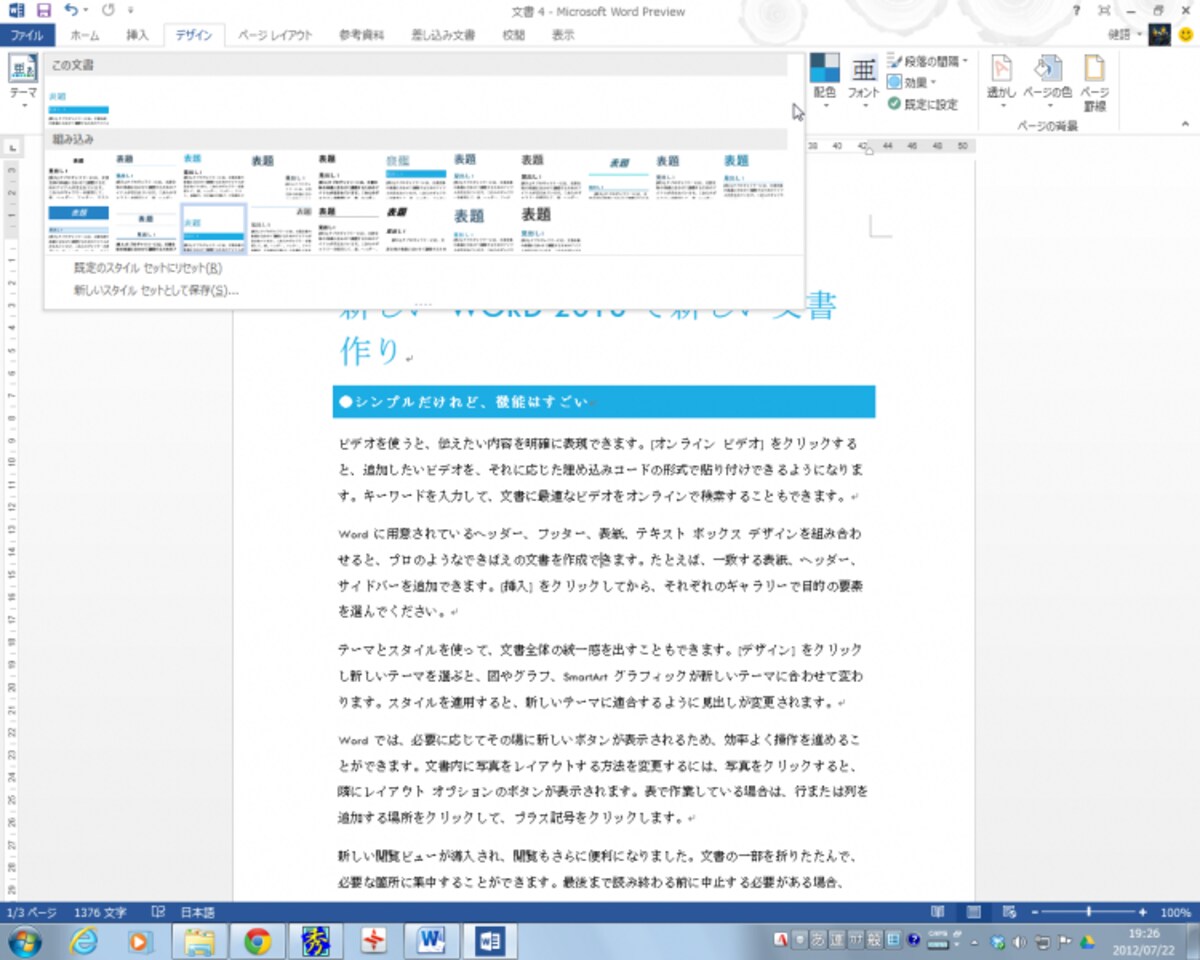Open the quick access toolbar customize arrow
The height and width of the screenshot is (960, 1200).
[x=131, y=11]
